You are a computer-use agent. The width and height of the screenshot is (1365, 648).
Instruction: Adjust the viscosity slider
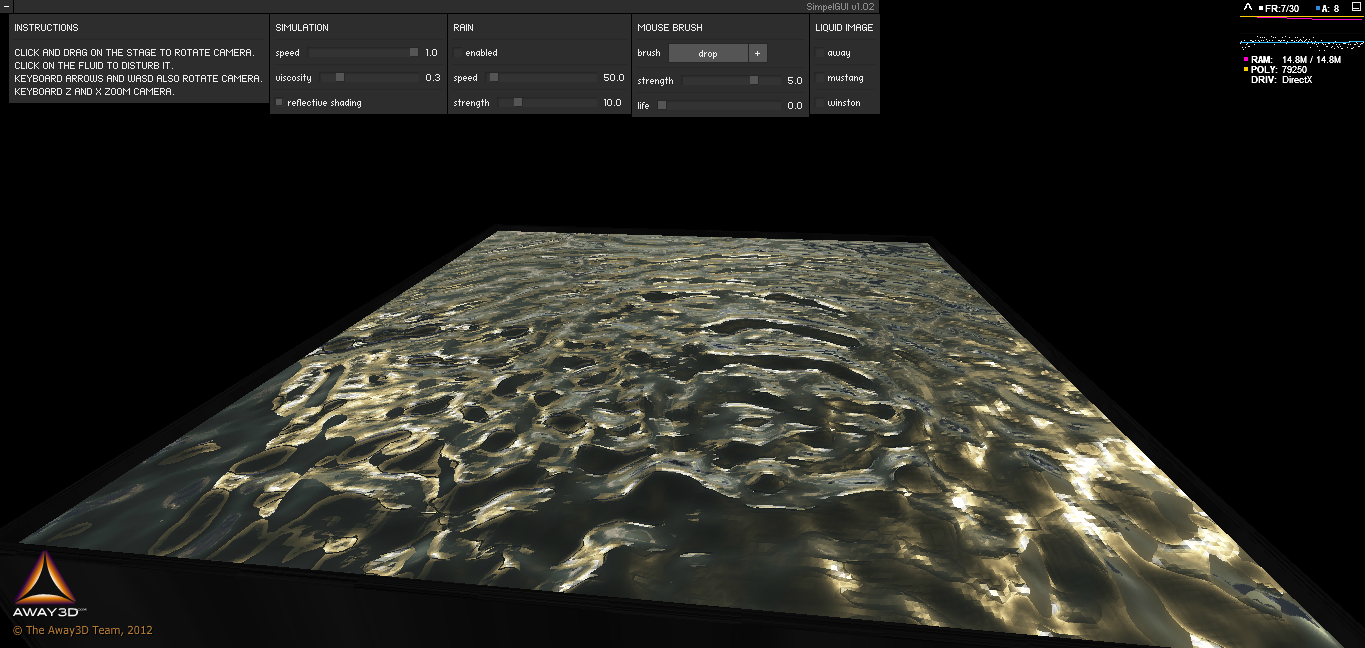[370, 78]
